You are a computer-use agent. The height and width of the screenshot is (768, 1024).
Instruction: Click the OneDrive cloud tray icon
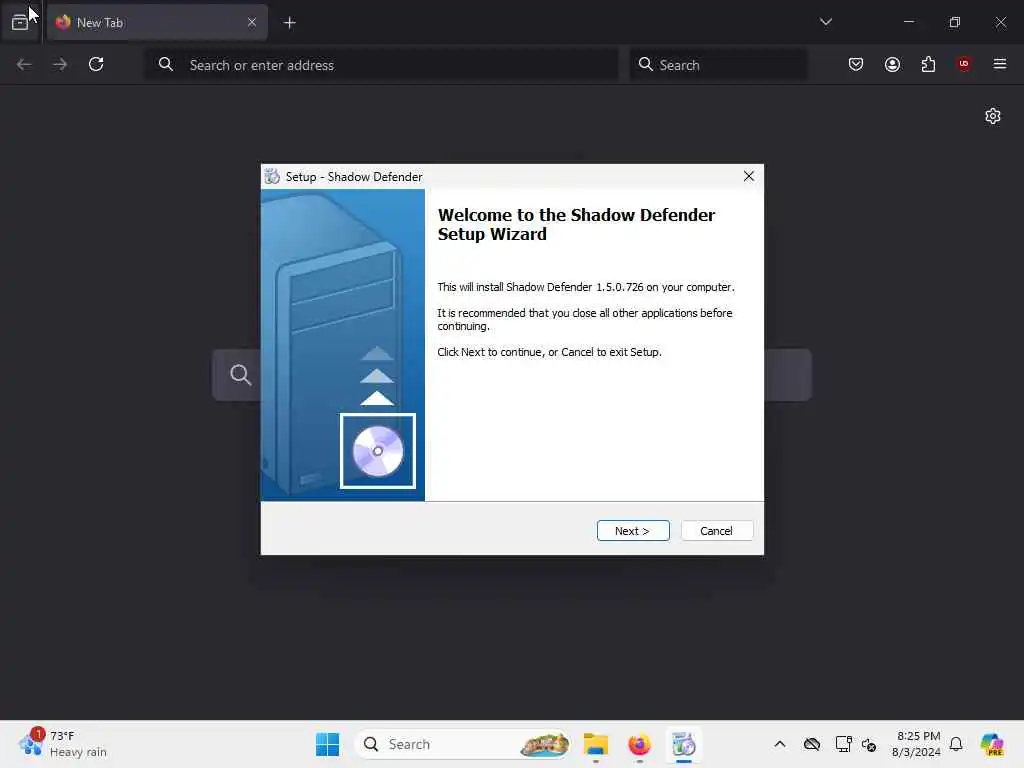(x=812, y=744)
